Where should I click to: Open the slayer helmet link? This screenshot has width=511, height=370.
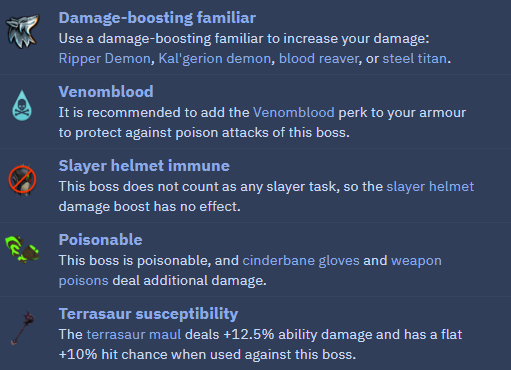pyautogui.click(x=430, y=187)
